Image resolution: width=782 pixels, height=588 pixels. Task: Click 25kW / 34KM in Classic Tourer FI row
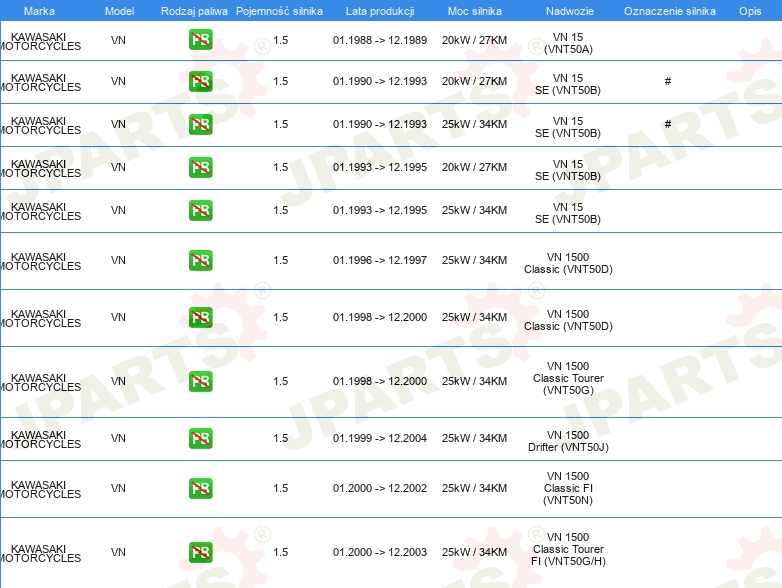(474, 552)
